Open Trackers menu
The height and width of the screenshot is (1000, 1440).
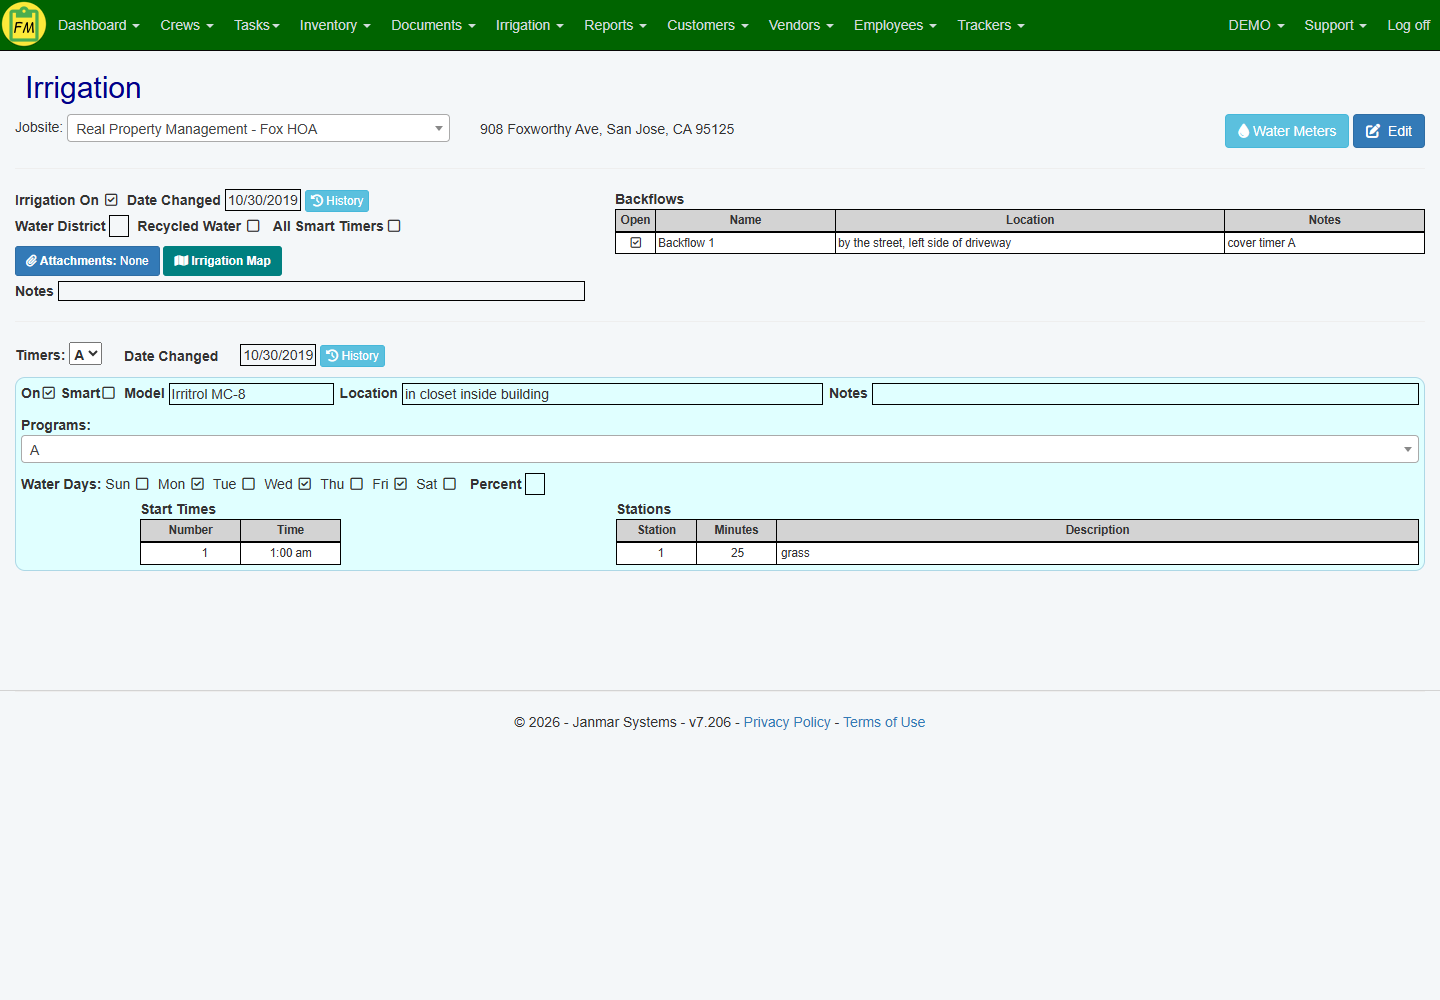pyautogui.click(x=991, y=25)
